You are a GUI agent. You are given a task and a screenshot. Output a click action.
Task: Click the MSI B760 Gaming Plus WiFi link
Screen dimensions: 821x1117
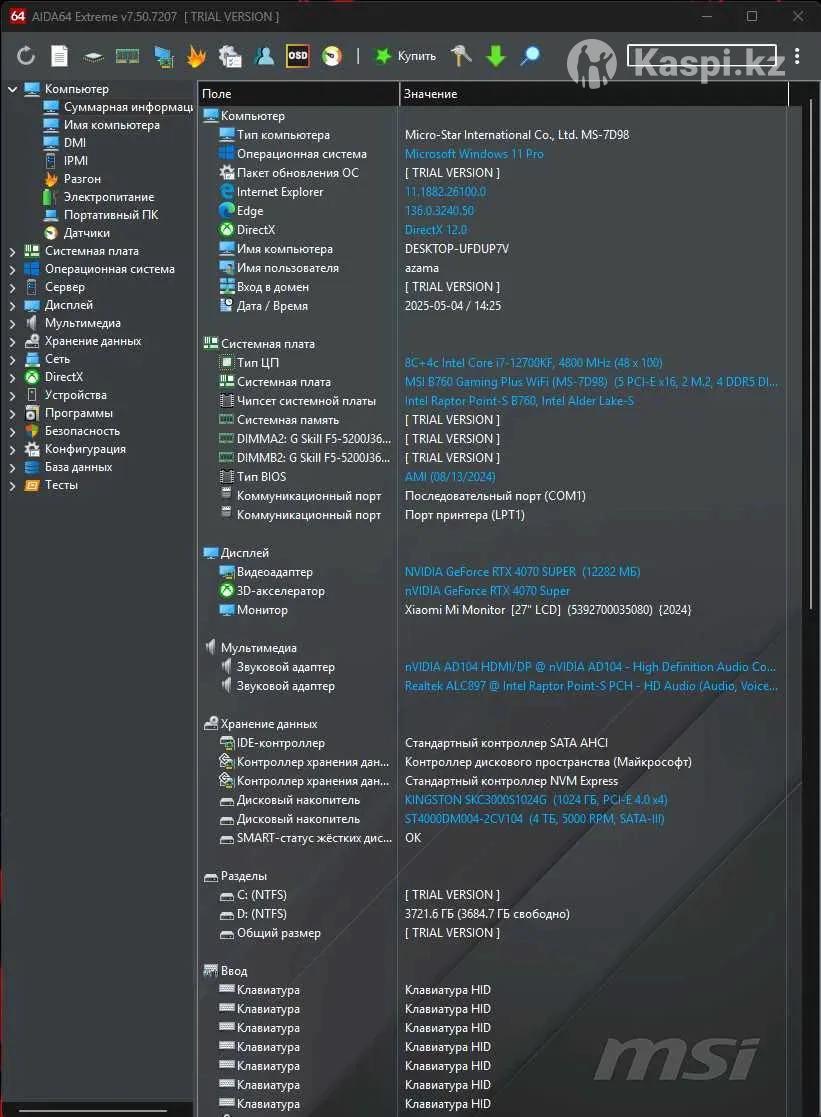pyautogui.click(x=591, y=382)
